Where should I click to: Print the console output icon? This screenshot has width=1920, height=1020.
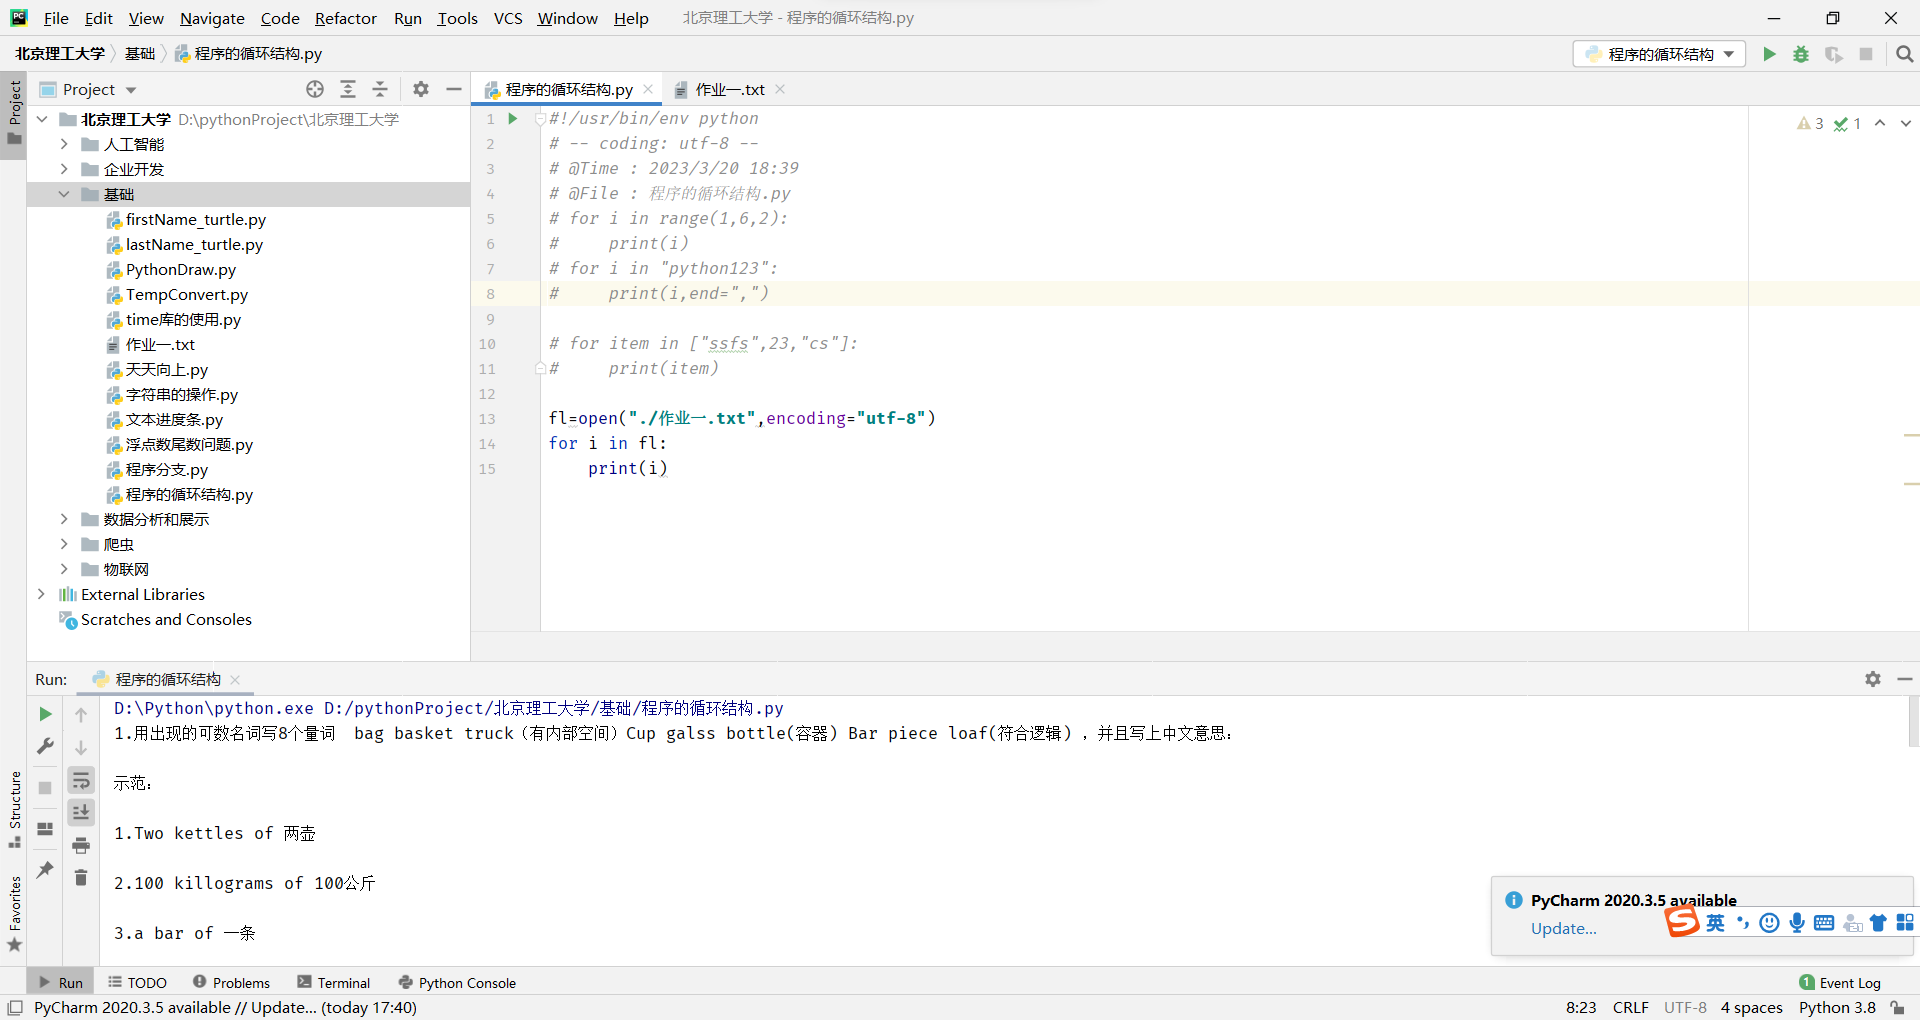point(81,846)
